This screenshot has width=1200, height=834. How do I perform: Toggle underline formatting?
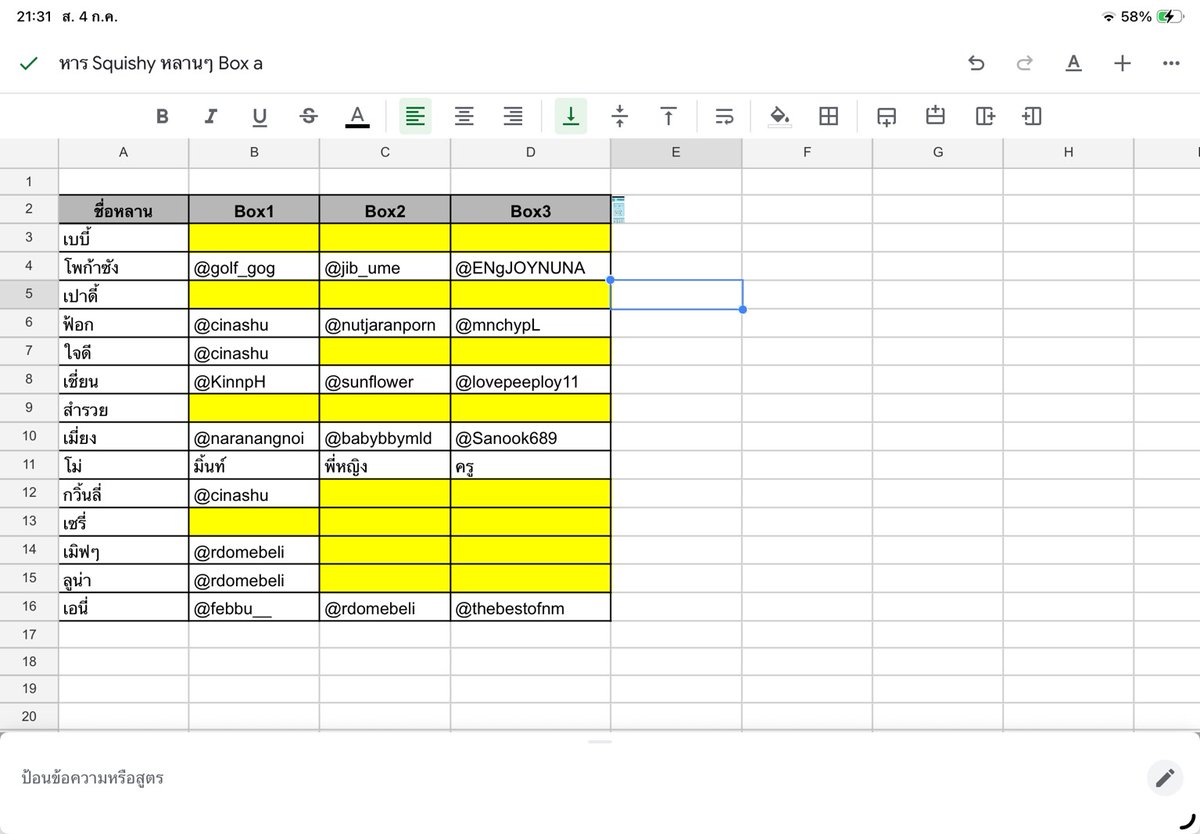(259, 117)
